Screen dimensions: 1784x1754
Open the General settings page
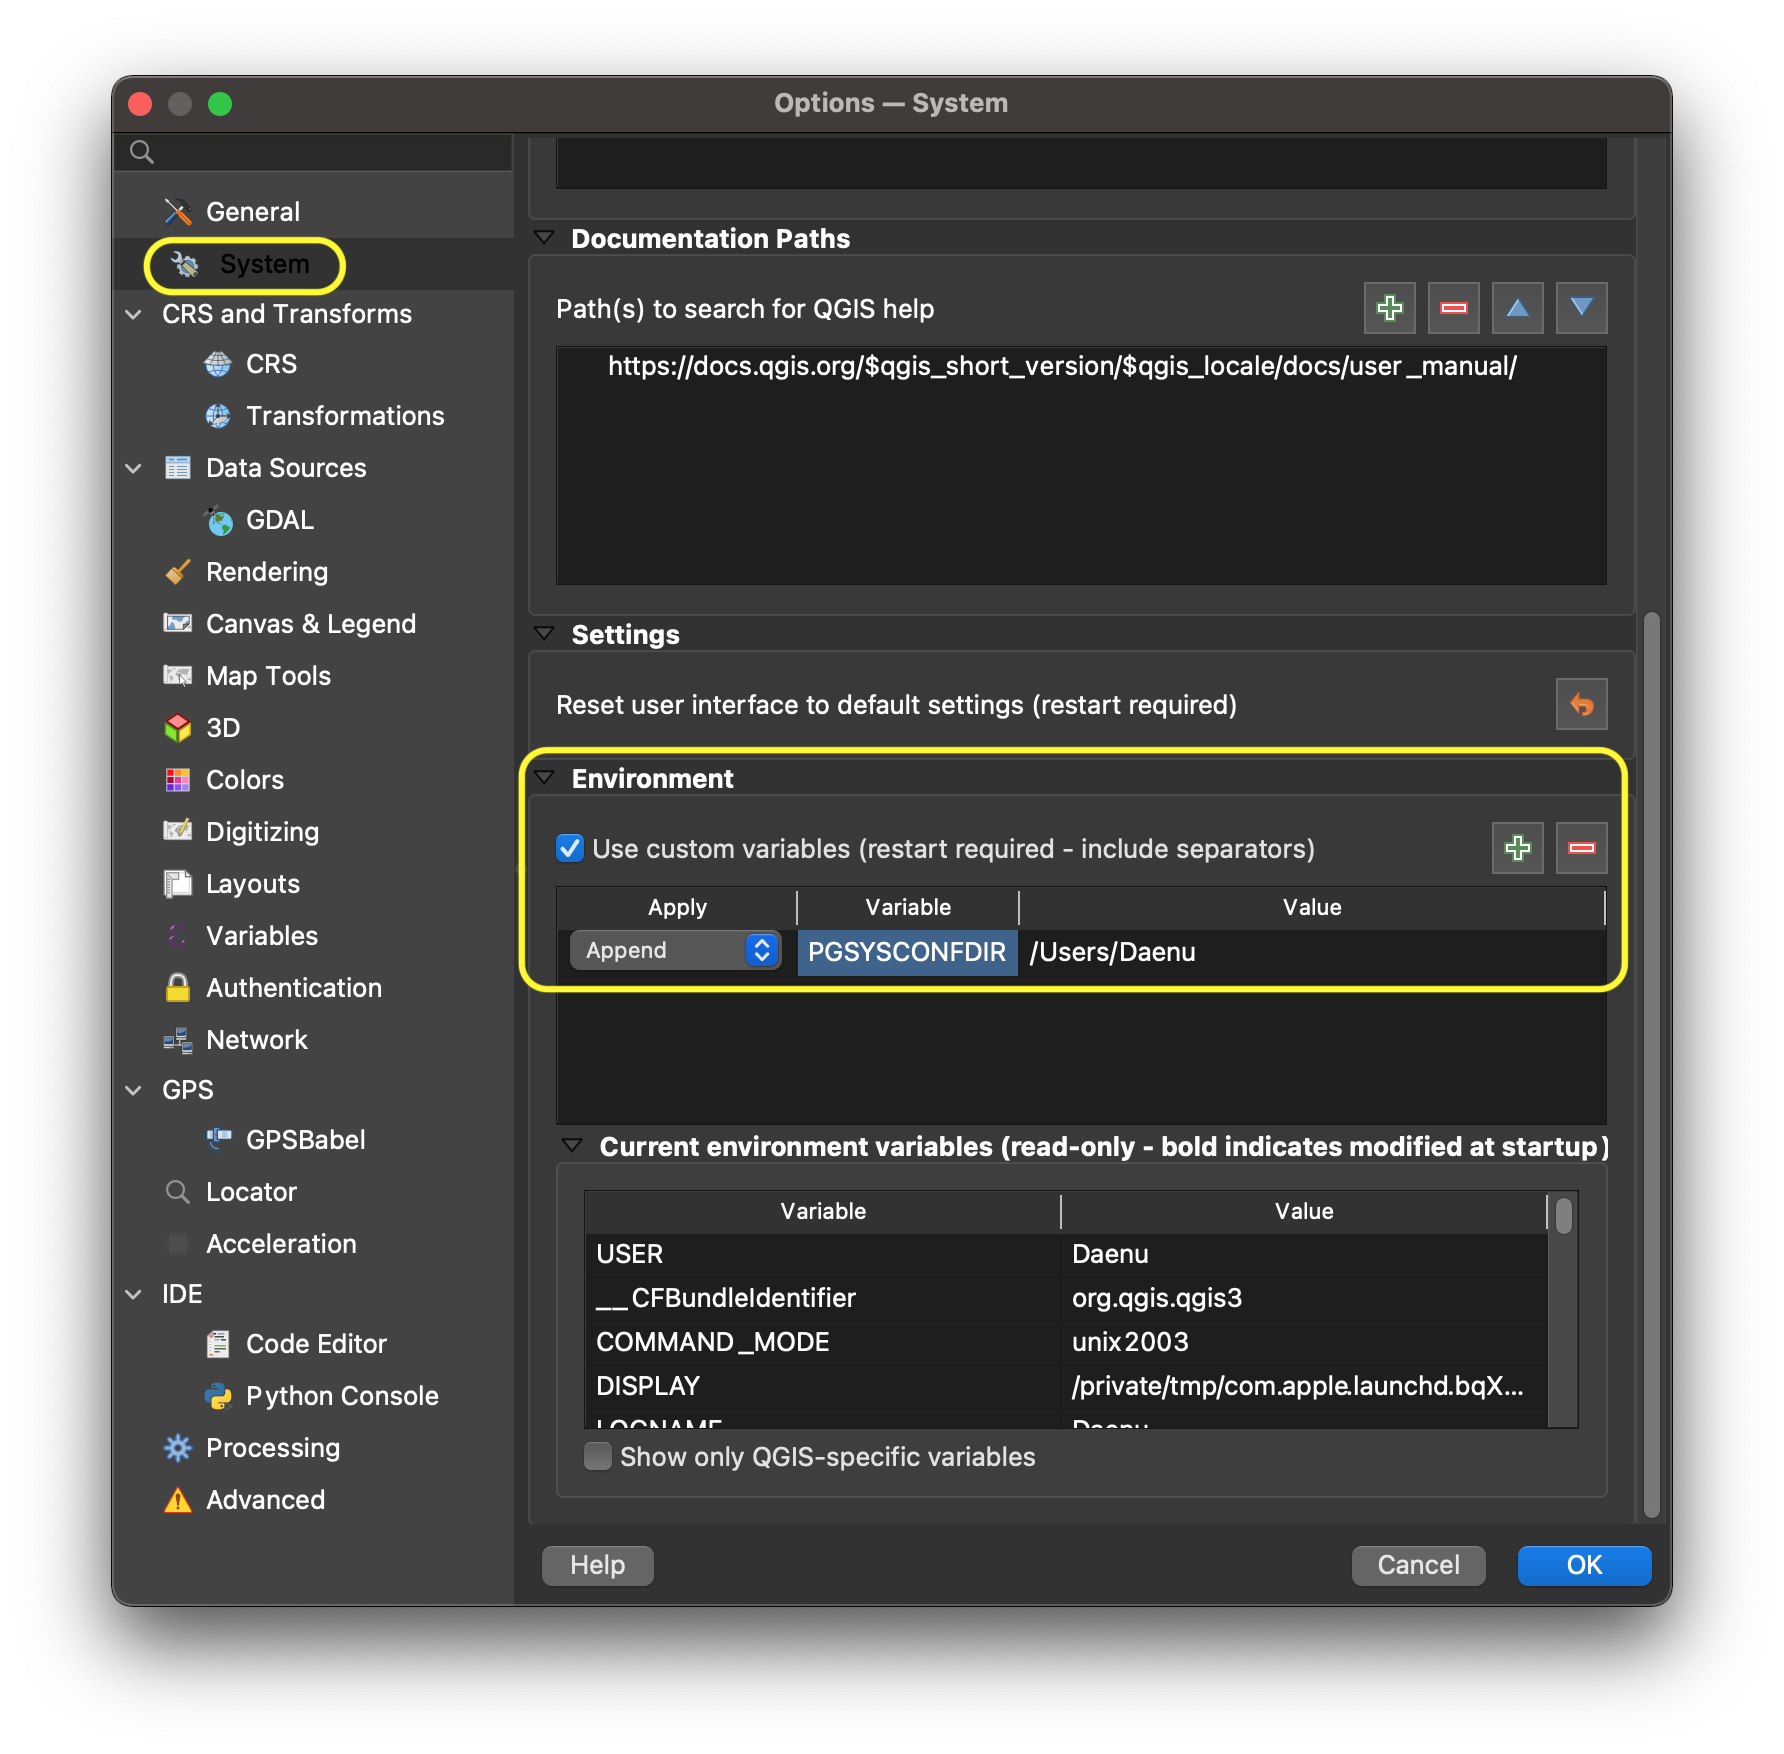pyautogui.click(x=252, y=212)
